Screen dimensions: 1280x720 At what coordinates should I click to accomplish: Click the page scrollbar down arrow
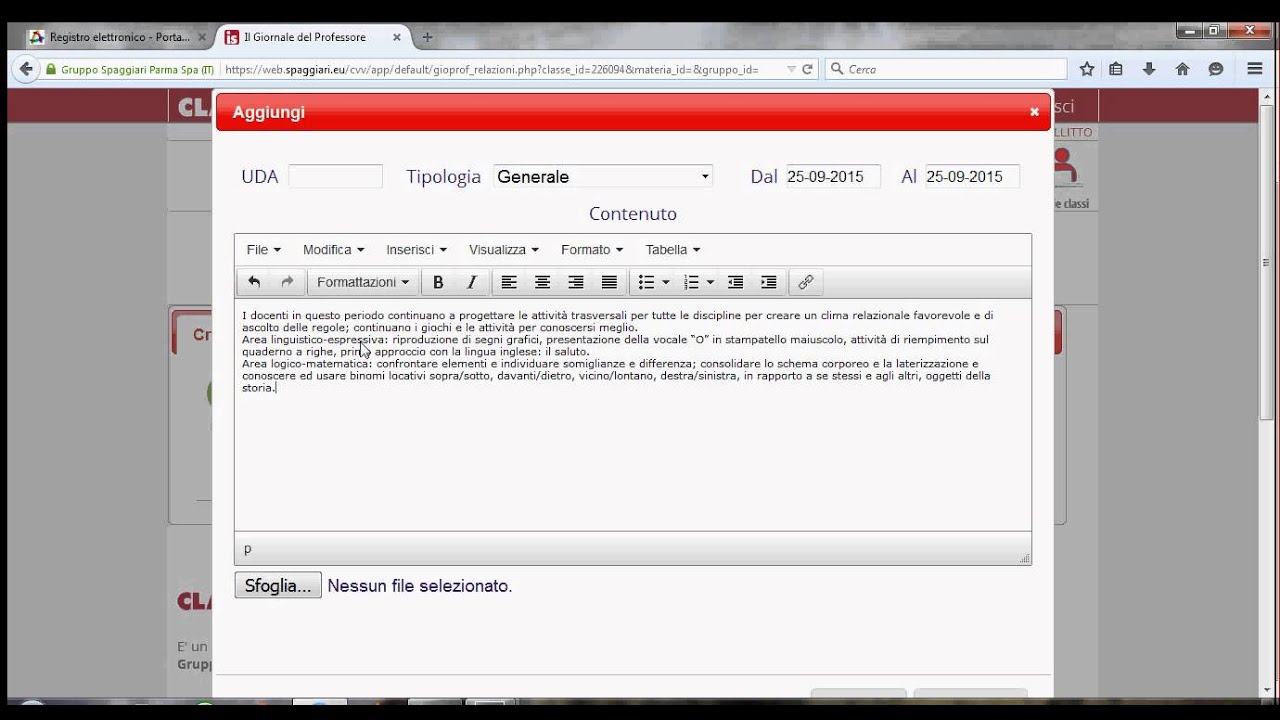click(x=1269, y=690)
